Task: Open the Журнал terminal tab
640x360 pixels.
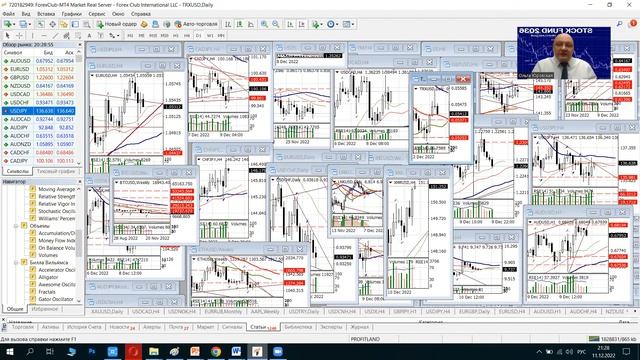Action: coord(360,327)
